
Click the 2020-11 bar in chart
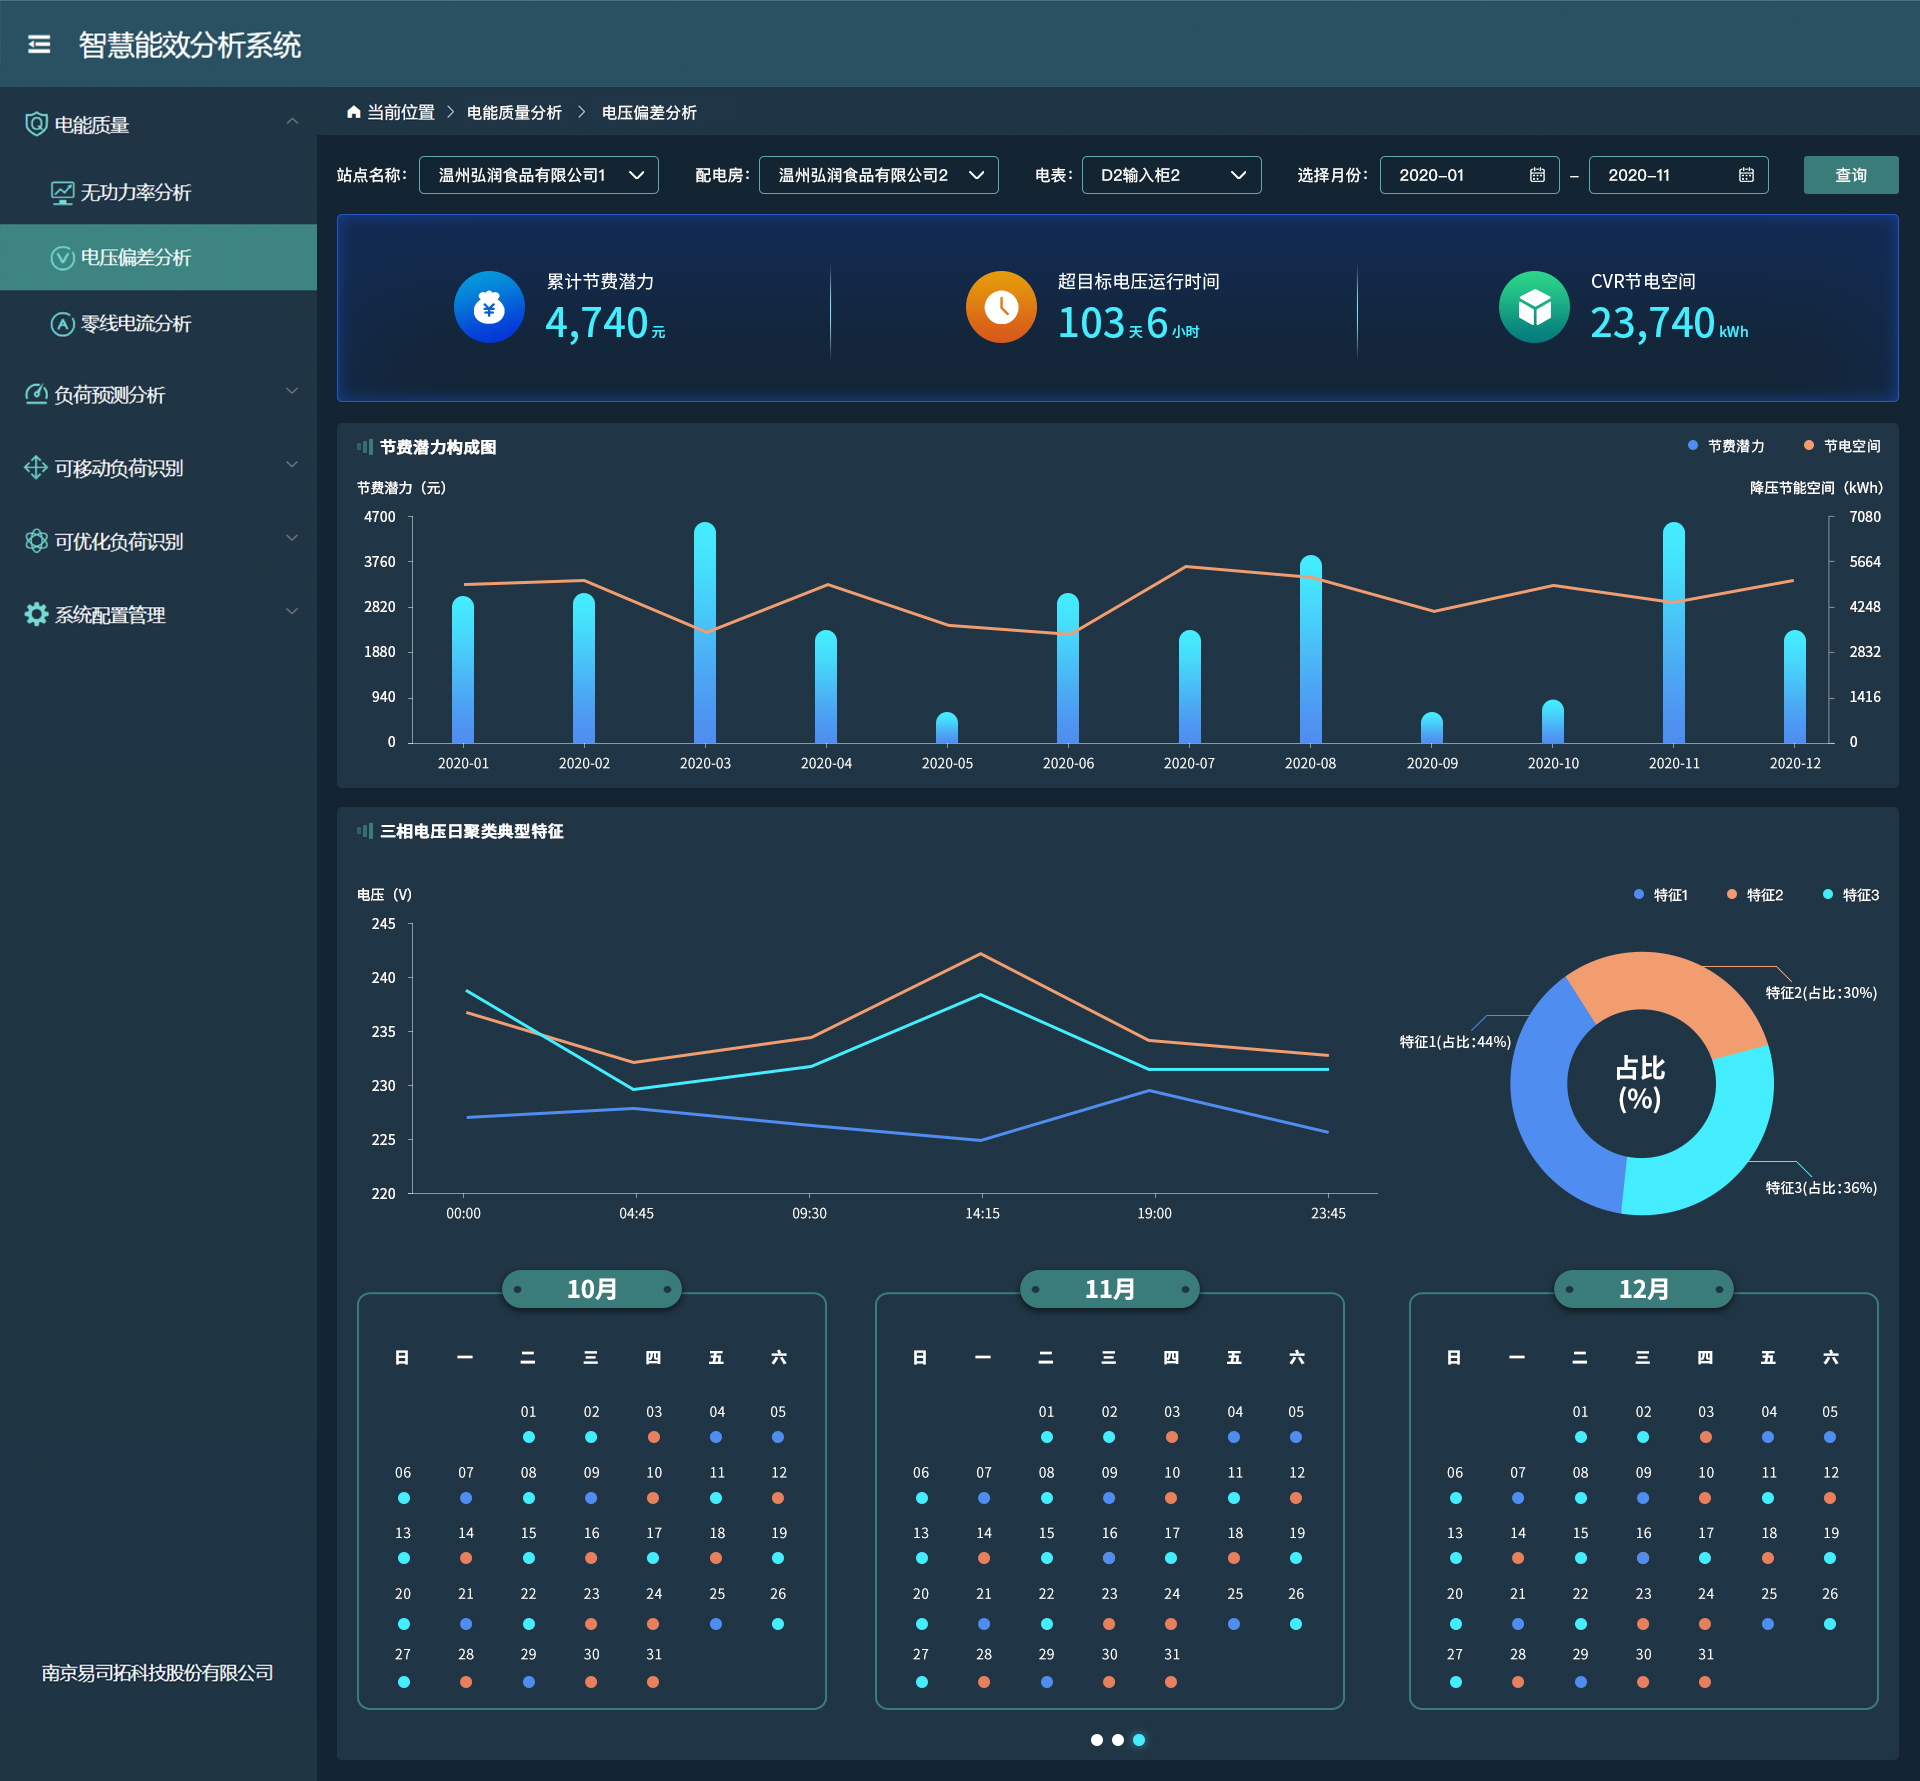coord(1674,632)
